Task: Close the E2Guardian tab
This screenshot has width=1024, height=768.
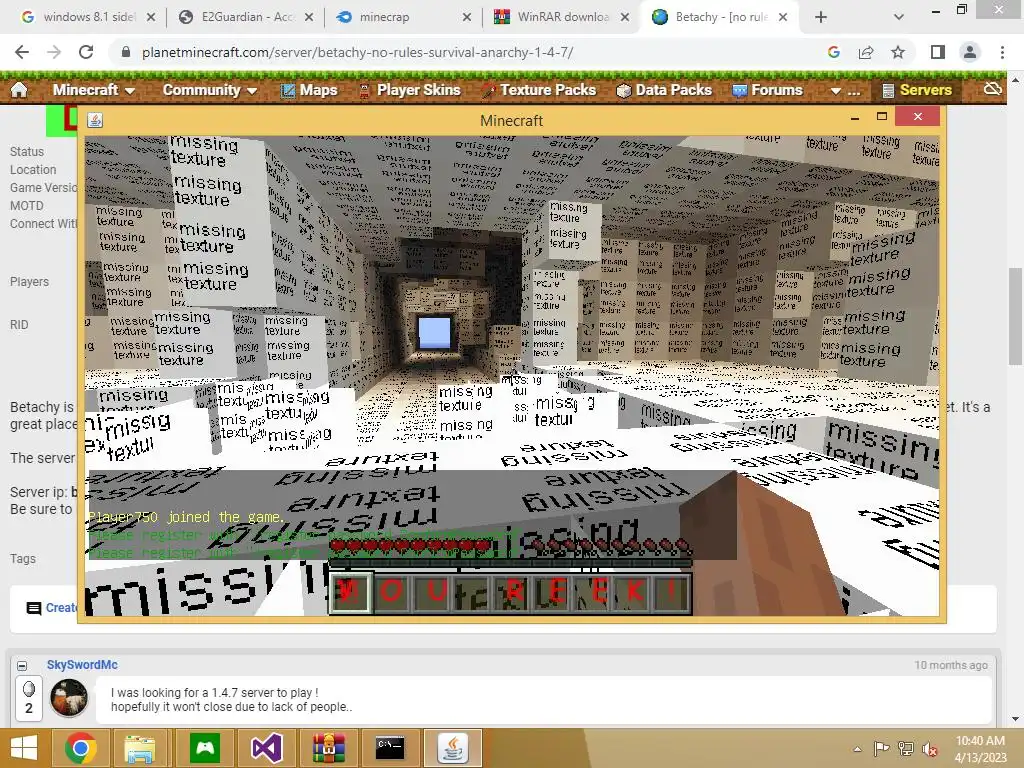Action: 309,18
